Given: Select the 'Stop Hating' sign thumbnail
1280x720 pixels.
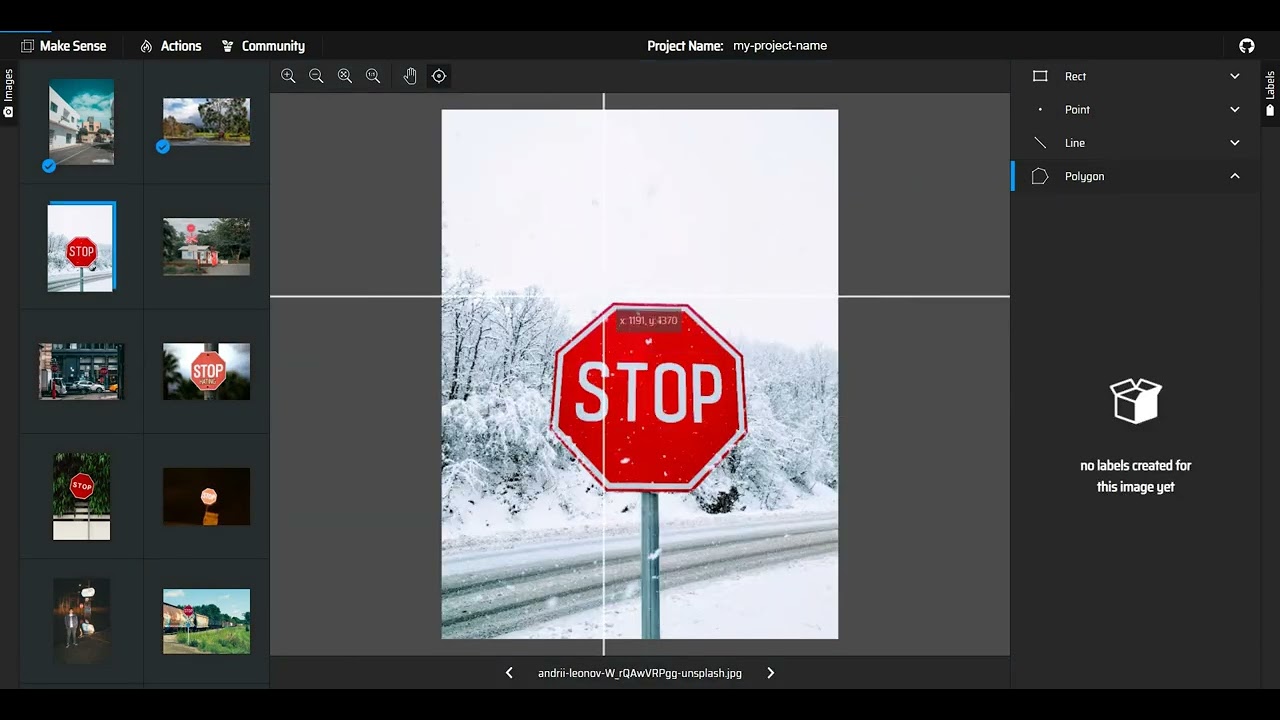Looking at the screenshot, I should pos(206,371).
